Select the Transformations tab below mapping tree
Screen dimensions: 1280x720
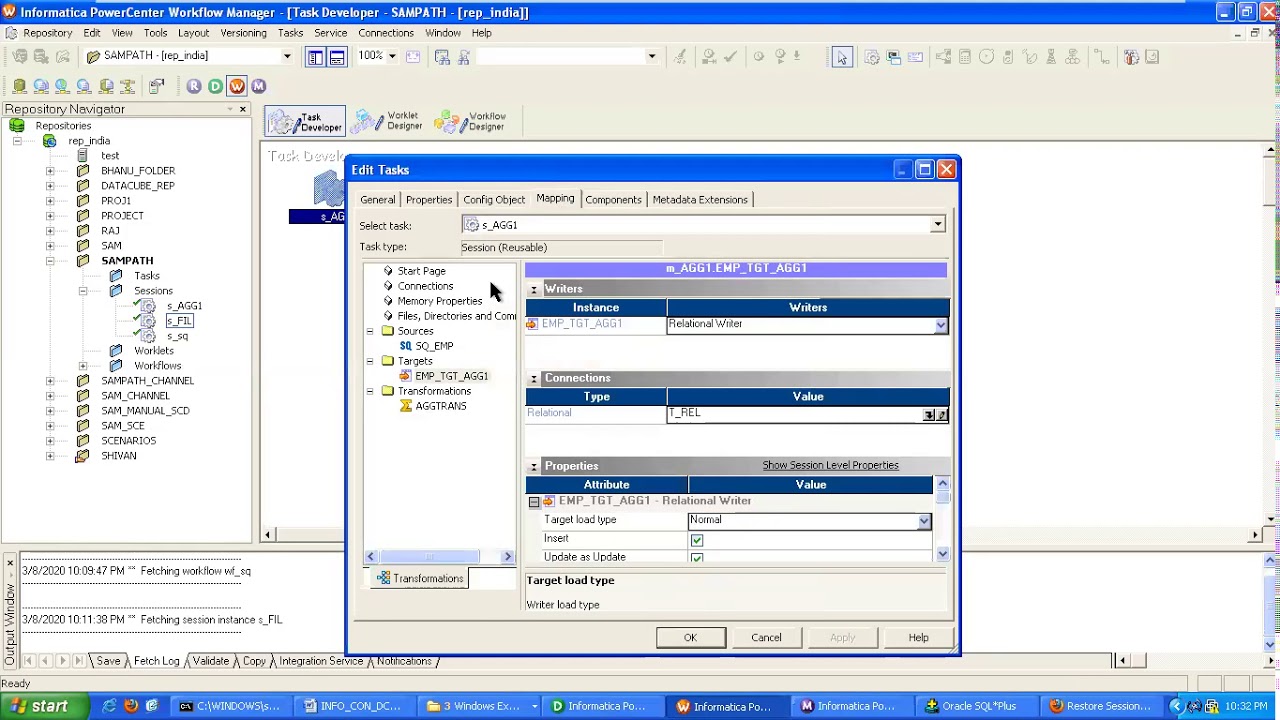tap(420, 579)
